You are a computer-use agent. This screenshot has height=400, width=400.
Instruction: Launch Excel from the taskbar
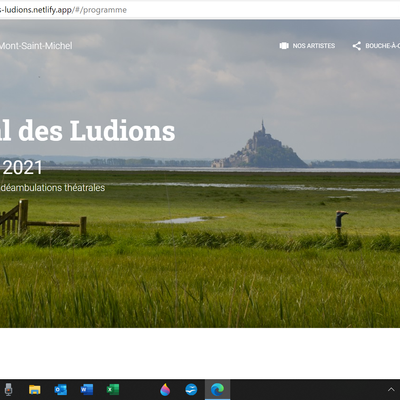coord(113,389)
